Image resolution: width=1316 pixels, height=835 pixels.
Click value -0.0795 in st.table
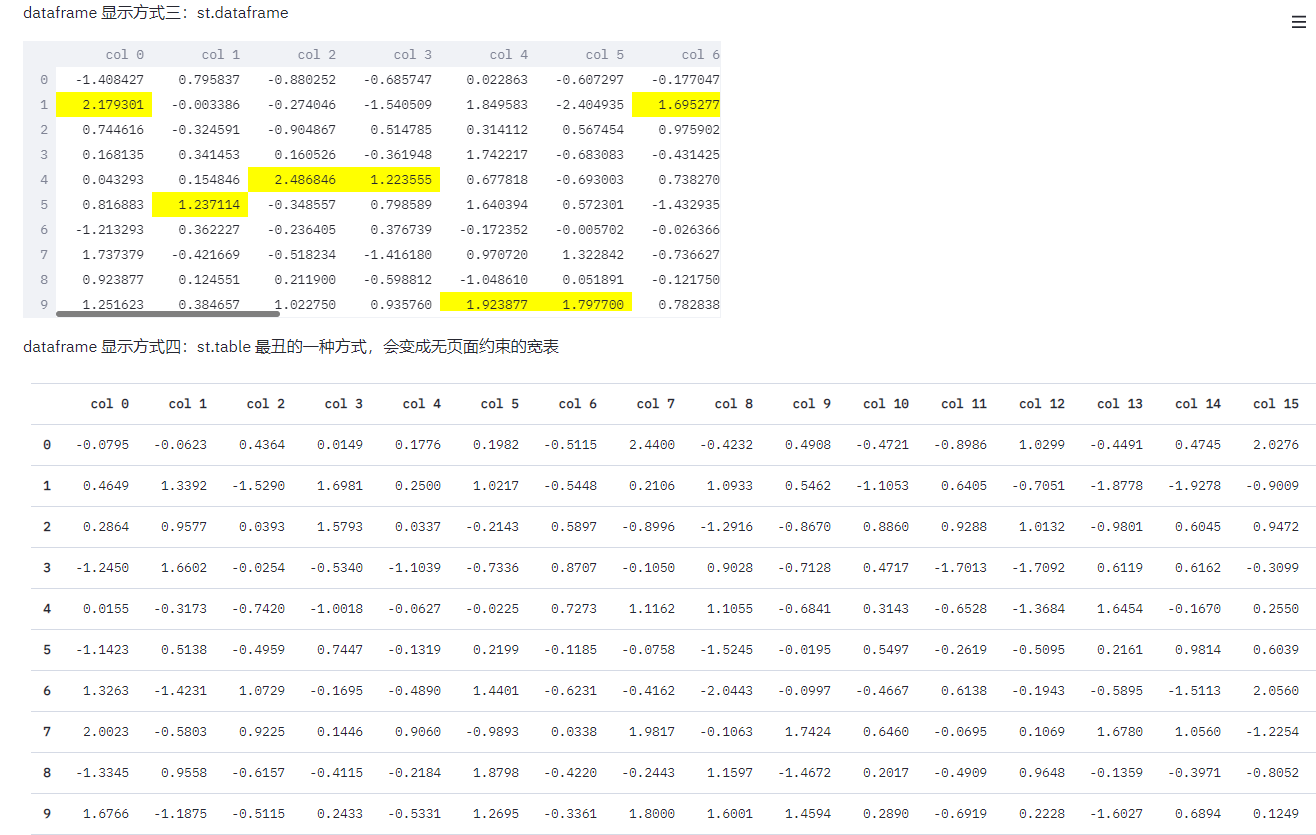[x=102, y=445]
